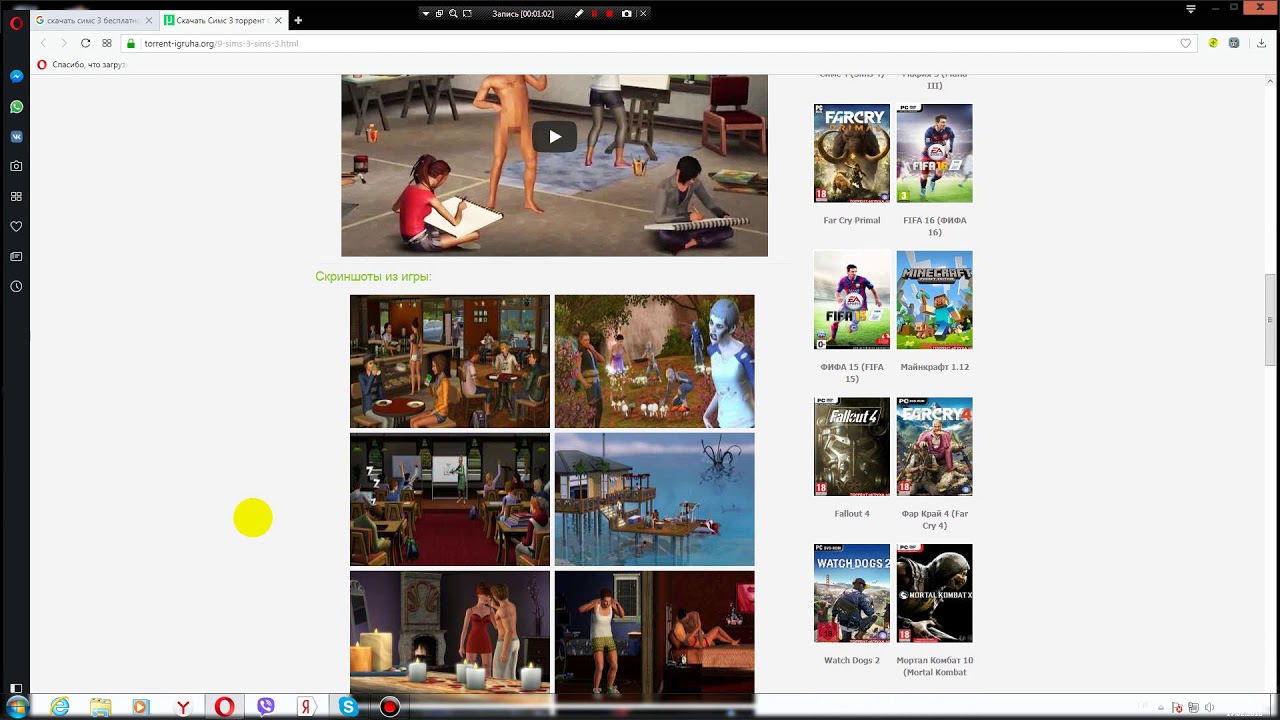The width and height of the screenshot is (1280, 720).
Task: Open the Yandex browser taskbar icon
Action: coord(183,707)
